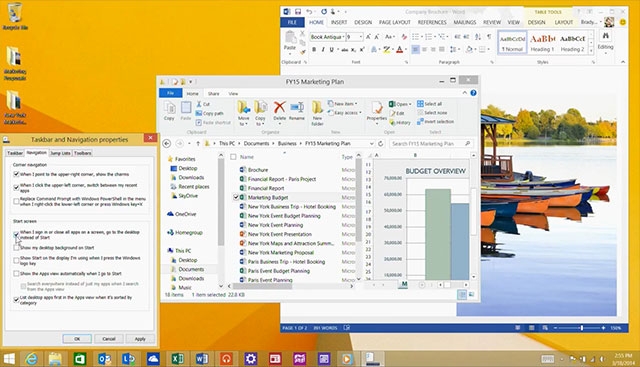Image resolution: width=640 pixels, height=367 pixels.
Task: Open Excel from the taskbar
Action: click(177, 359)
